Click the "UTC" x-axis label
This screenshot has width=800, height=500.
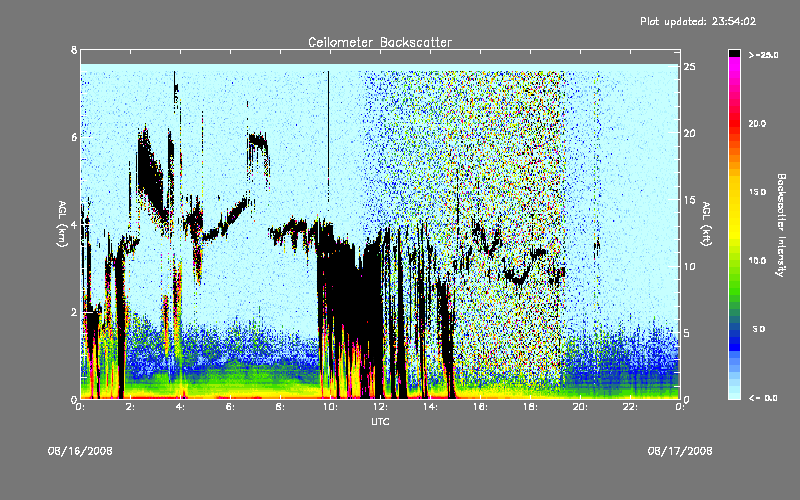380,421
